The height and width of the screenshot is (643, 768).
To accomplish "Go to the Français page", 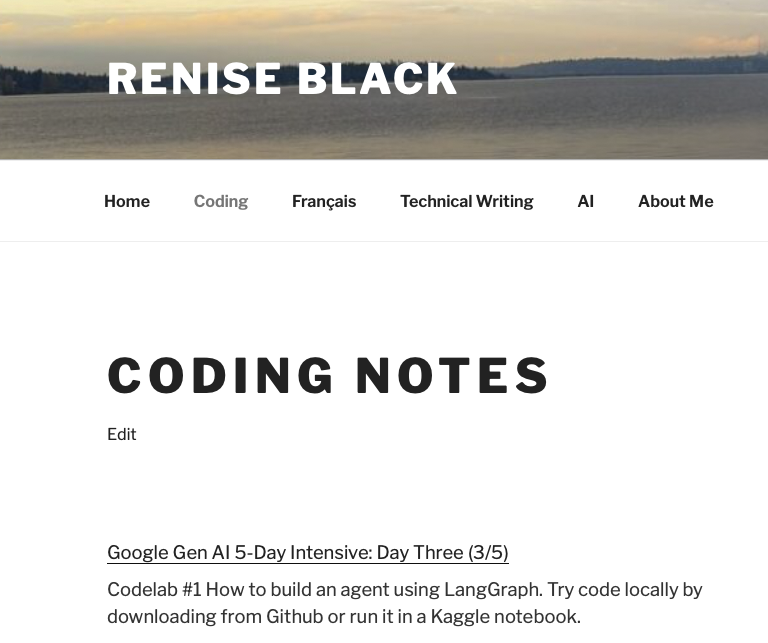I will click(x=324, y=201).
